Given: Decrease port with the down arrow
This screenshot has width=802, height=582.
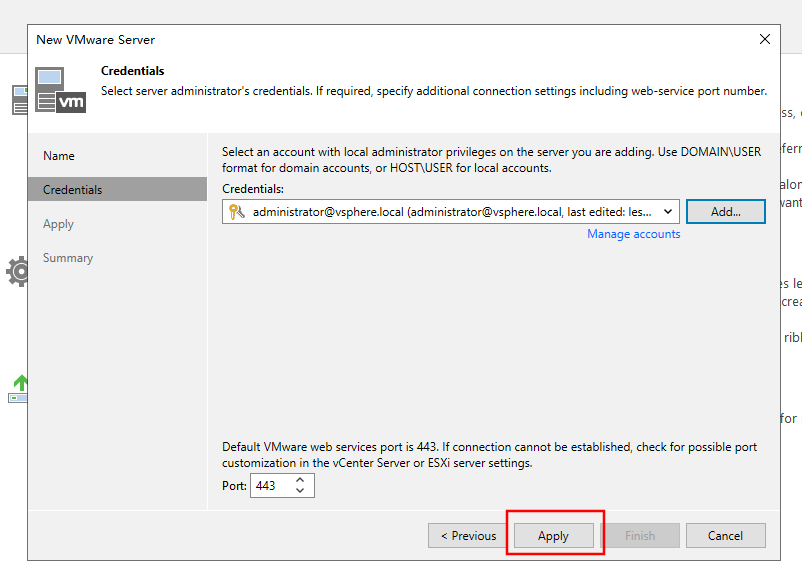Looking at the screenshot, I should 300,490.
